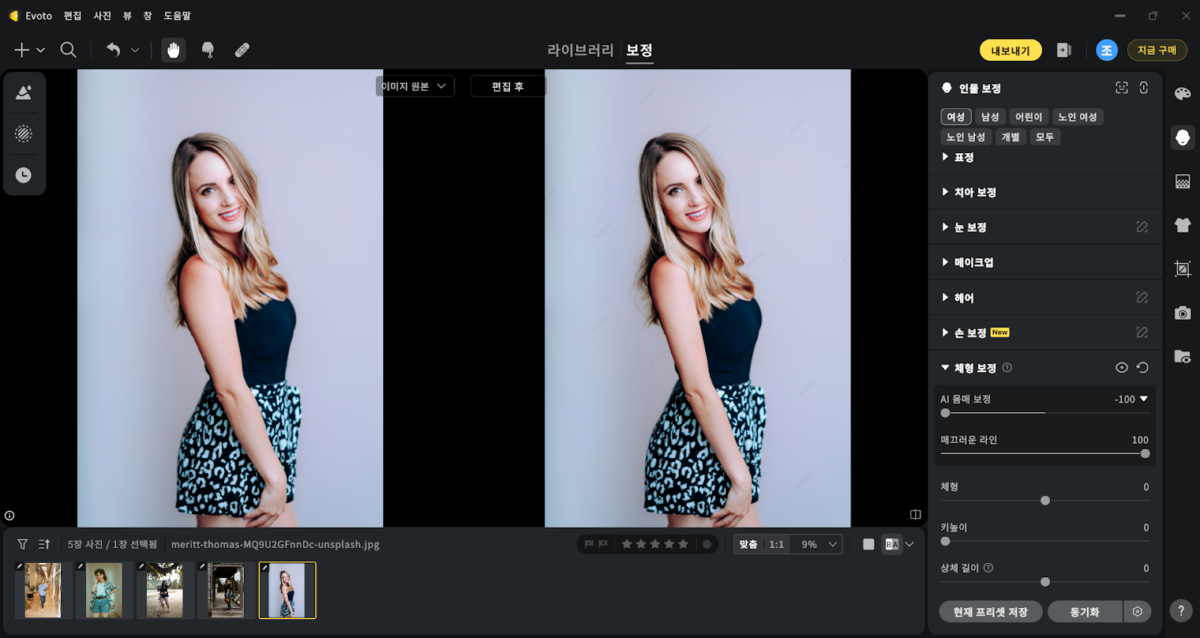Click the link icon on 헤어 row
1200x638 pixels.
(x=1141, y=298)
